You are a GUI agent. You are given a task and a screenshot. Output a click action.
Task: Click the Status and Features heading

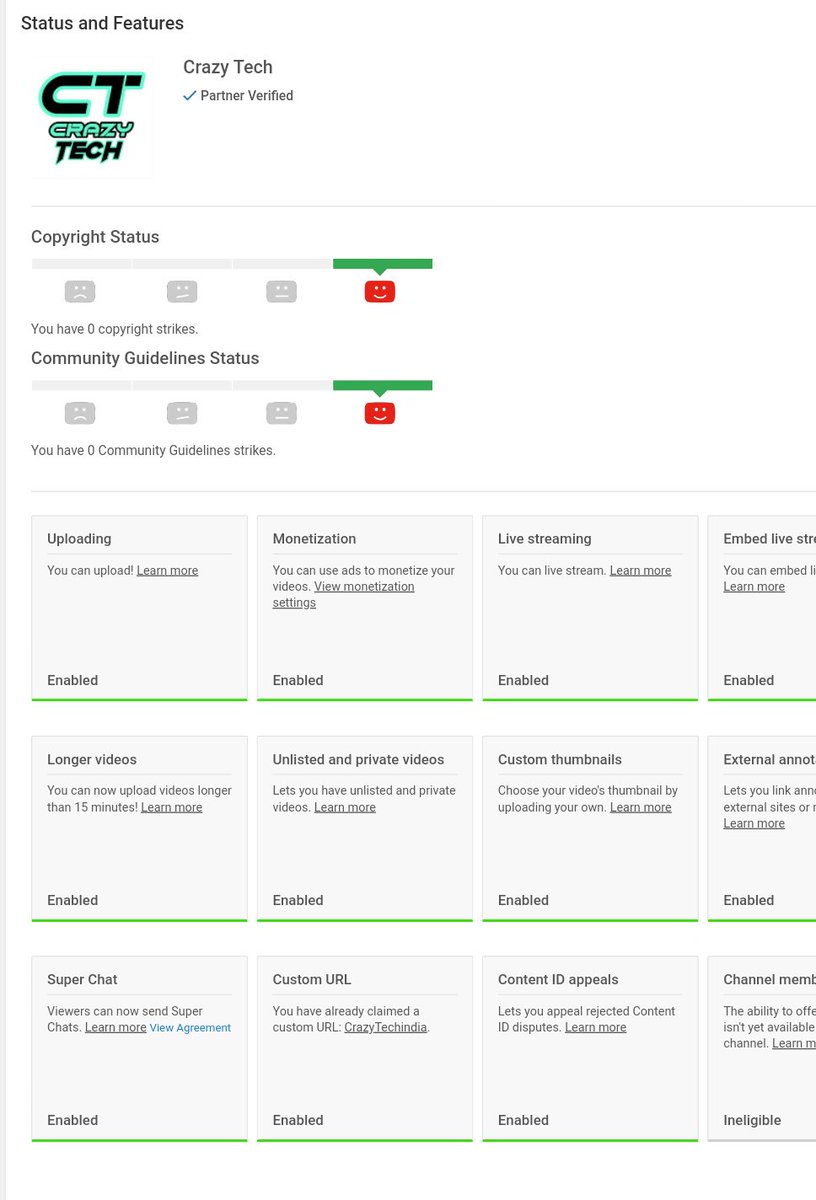tap(102, 23)
